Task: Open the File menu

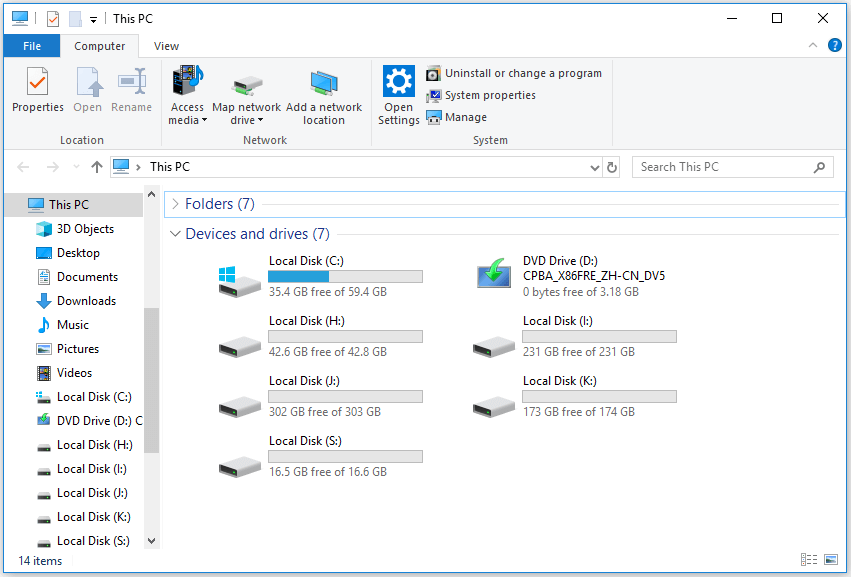Action: pos(31,45)
